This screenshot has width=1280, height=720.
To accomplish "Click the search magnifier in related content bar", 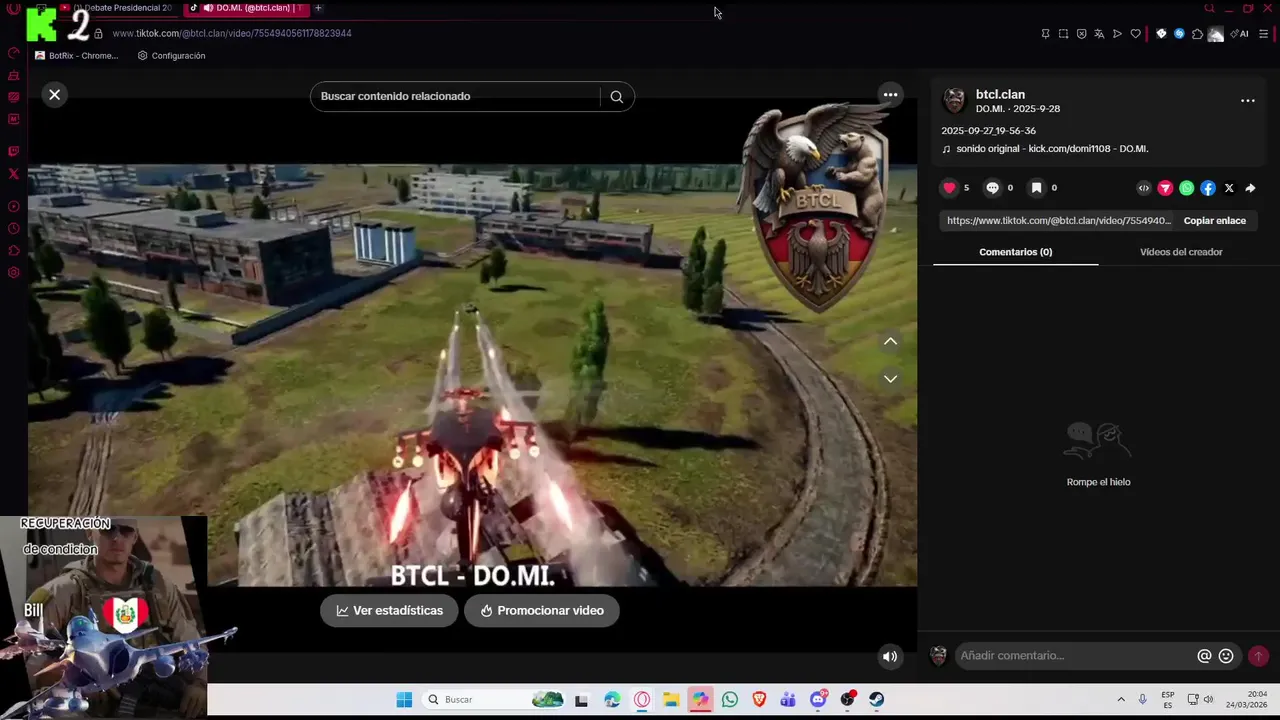I will tap(616, 97).
